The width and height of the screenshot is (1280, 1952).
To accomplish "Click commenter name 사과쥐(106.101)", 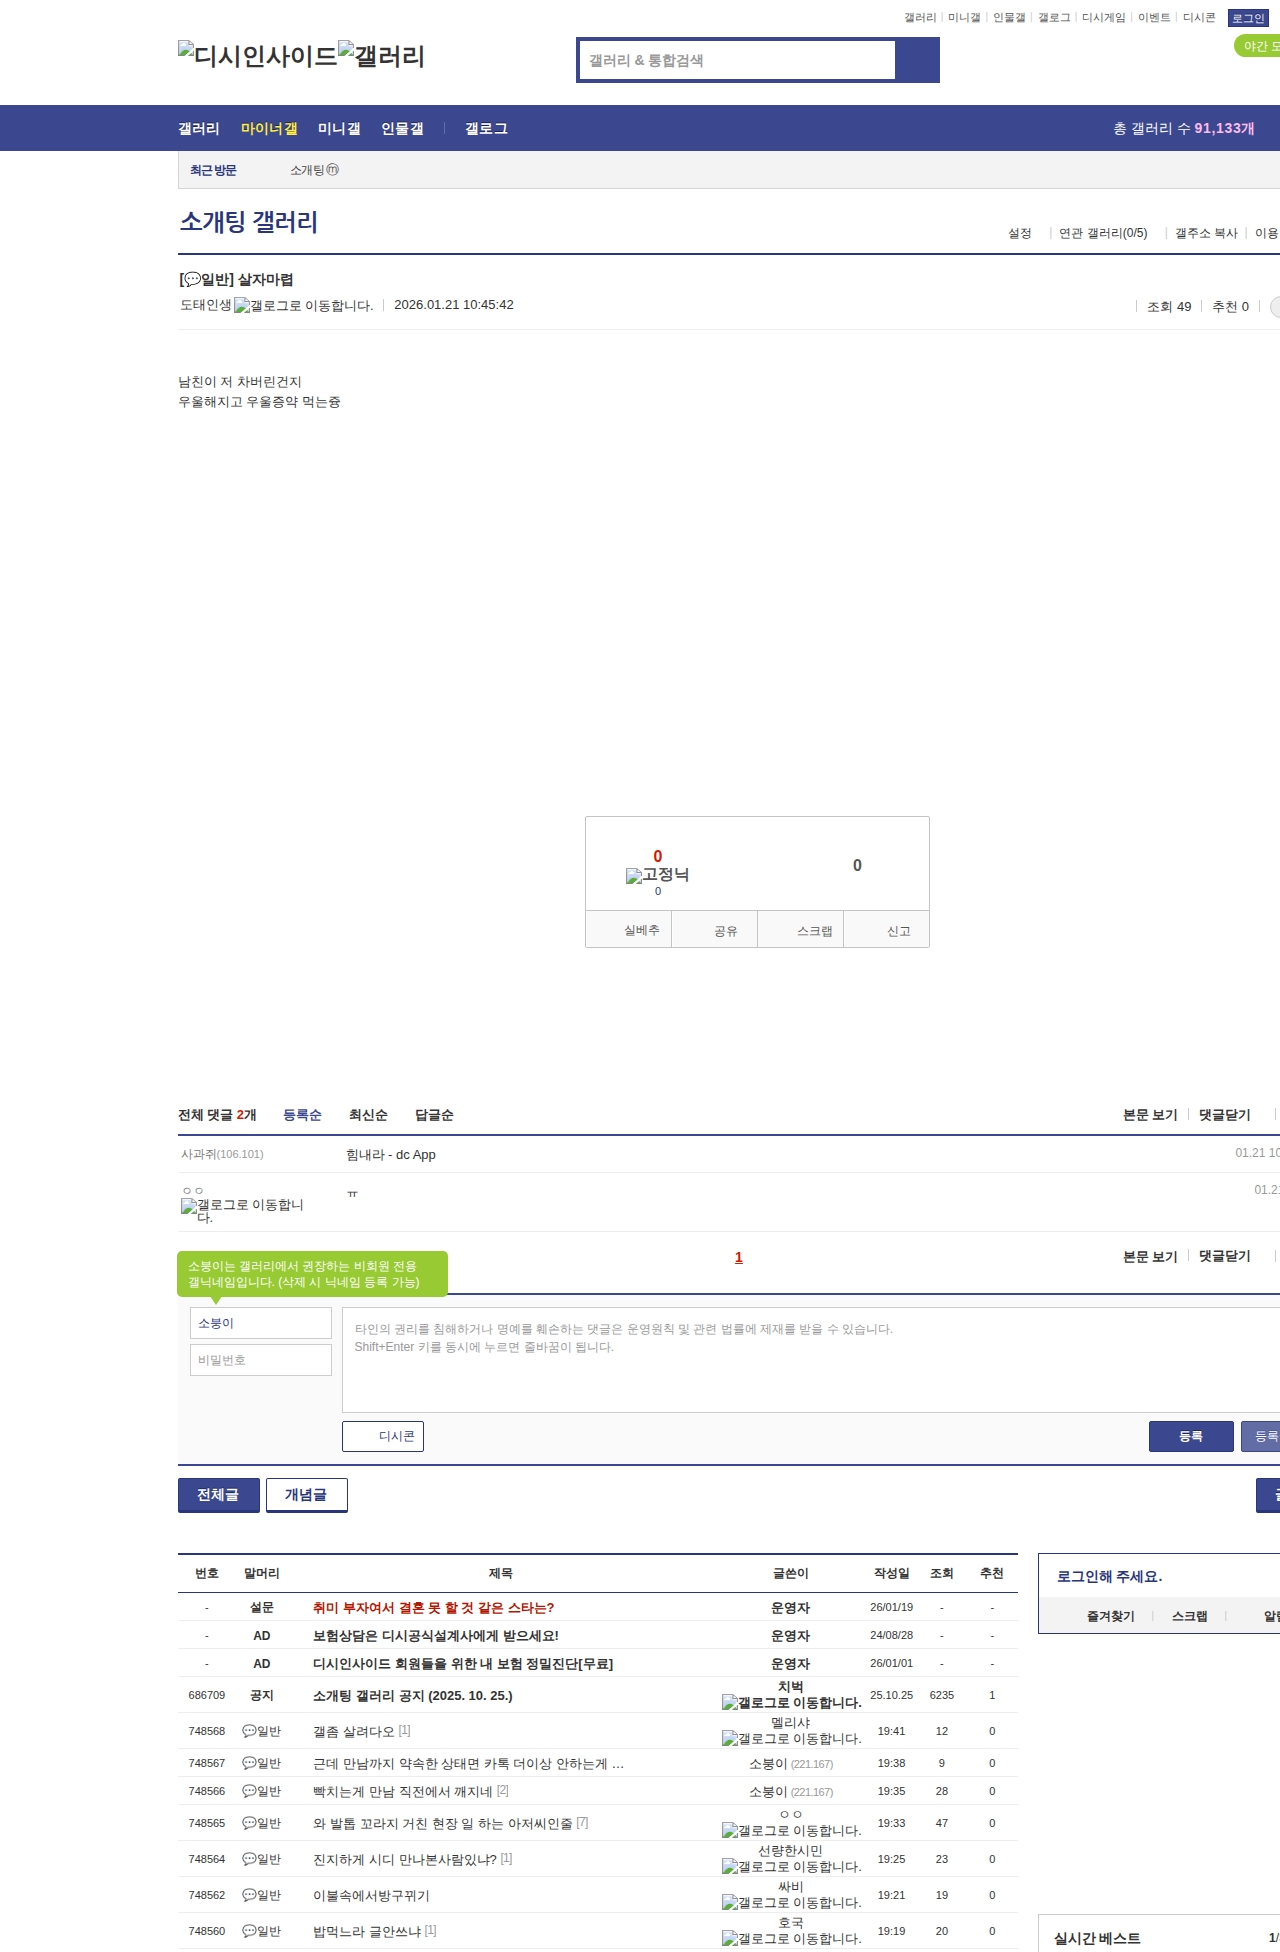I will point(222,1154).
